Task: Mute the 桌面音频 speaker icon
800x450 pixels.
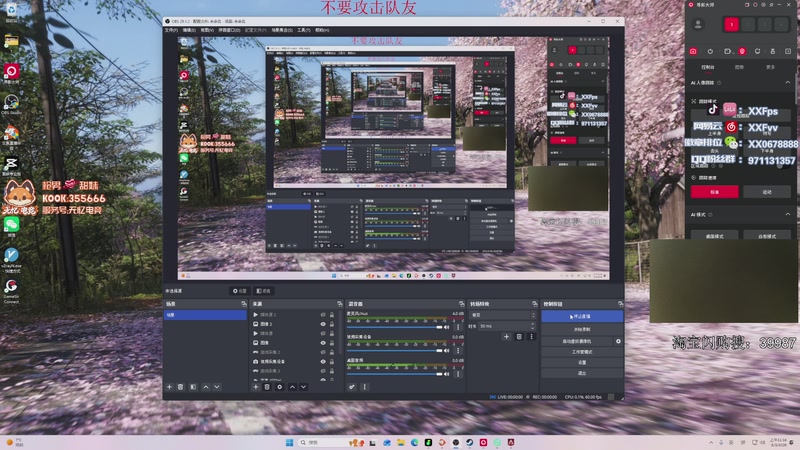Action: point(447,374)
